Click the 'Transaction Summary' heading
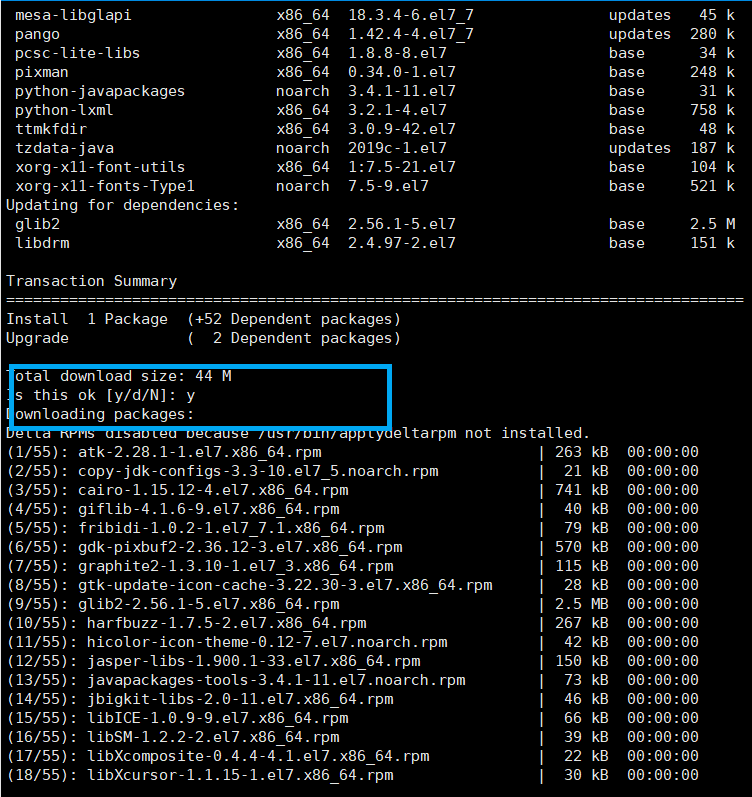Viewport: 752px width, 797px height. coord(92,281)
